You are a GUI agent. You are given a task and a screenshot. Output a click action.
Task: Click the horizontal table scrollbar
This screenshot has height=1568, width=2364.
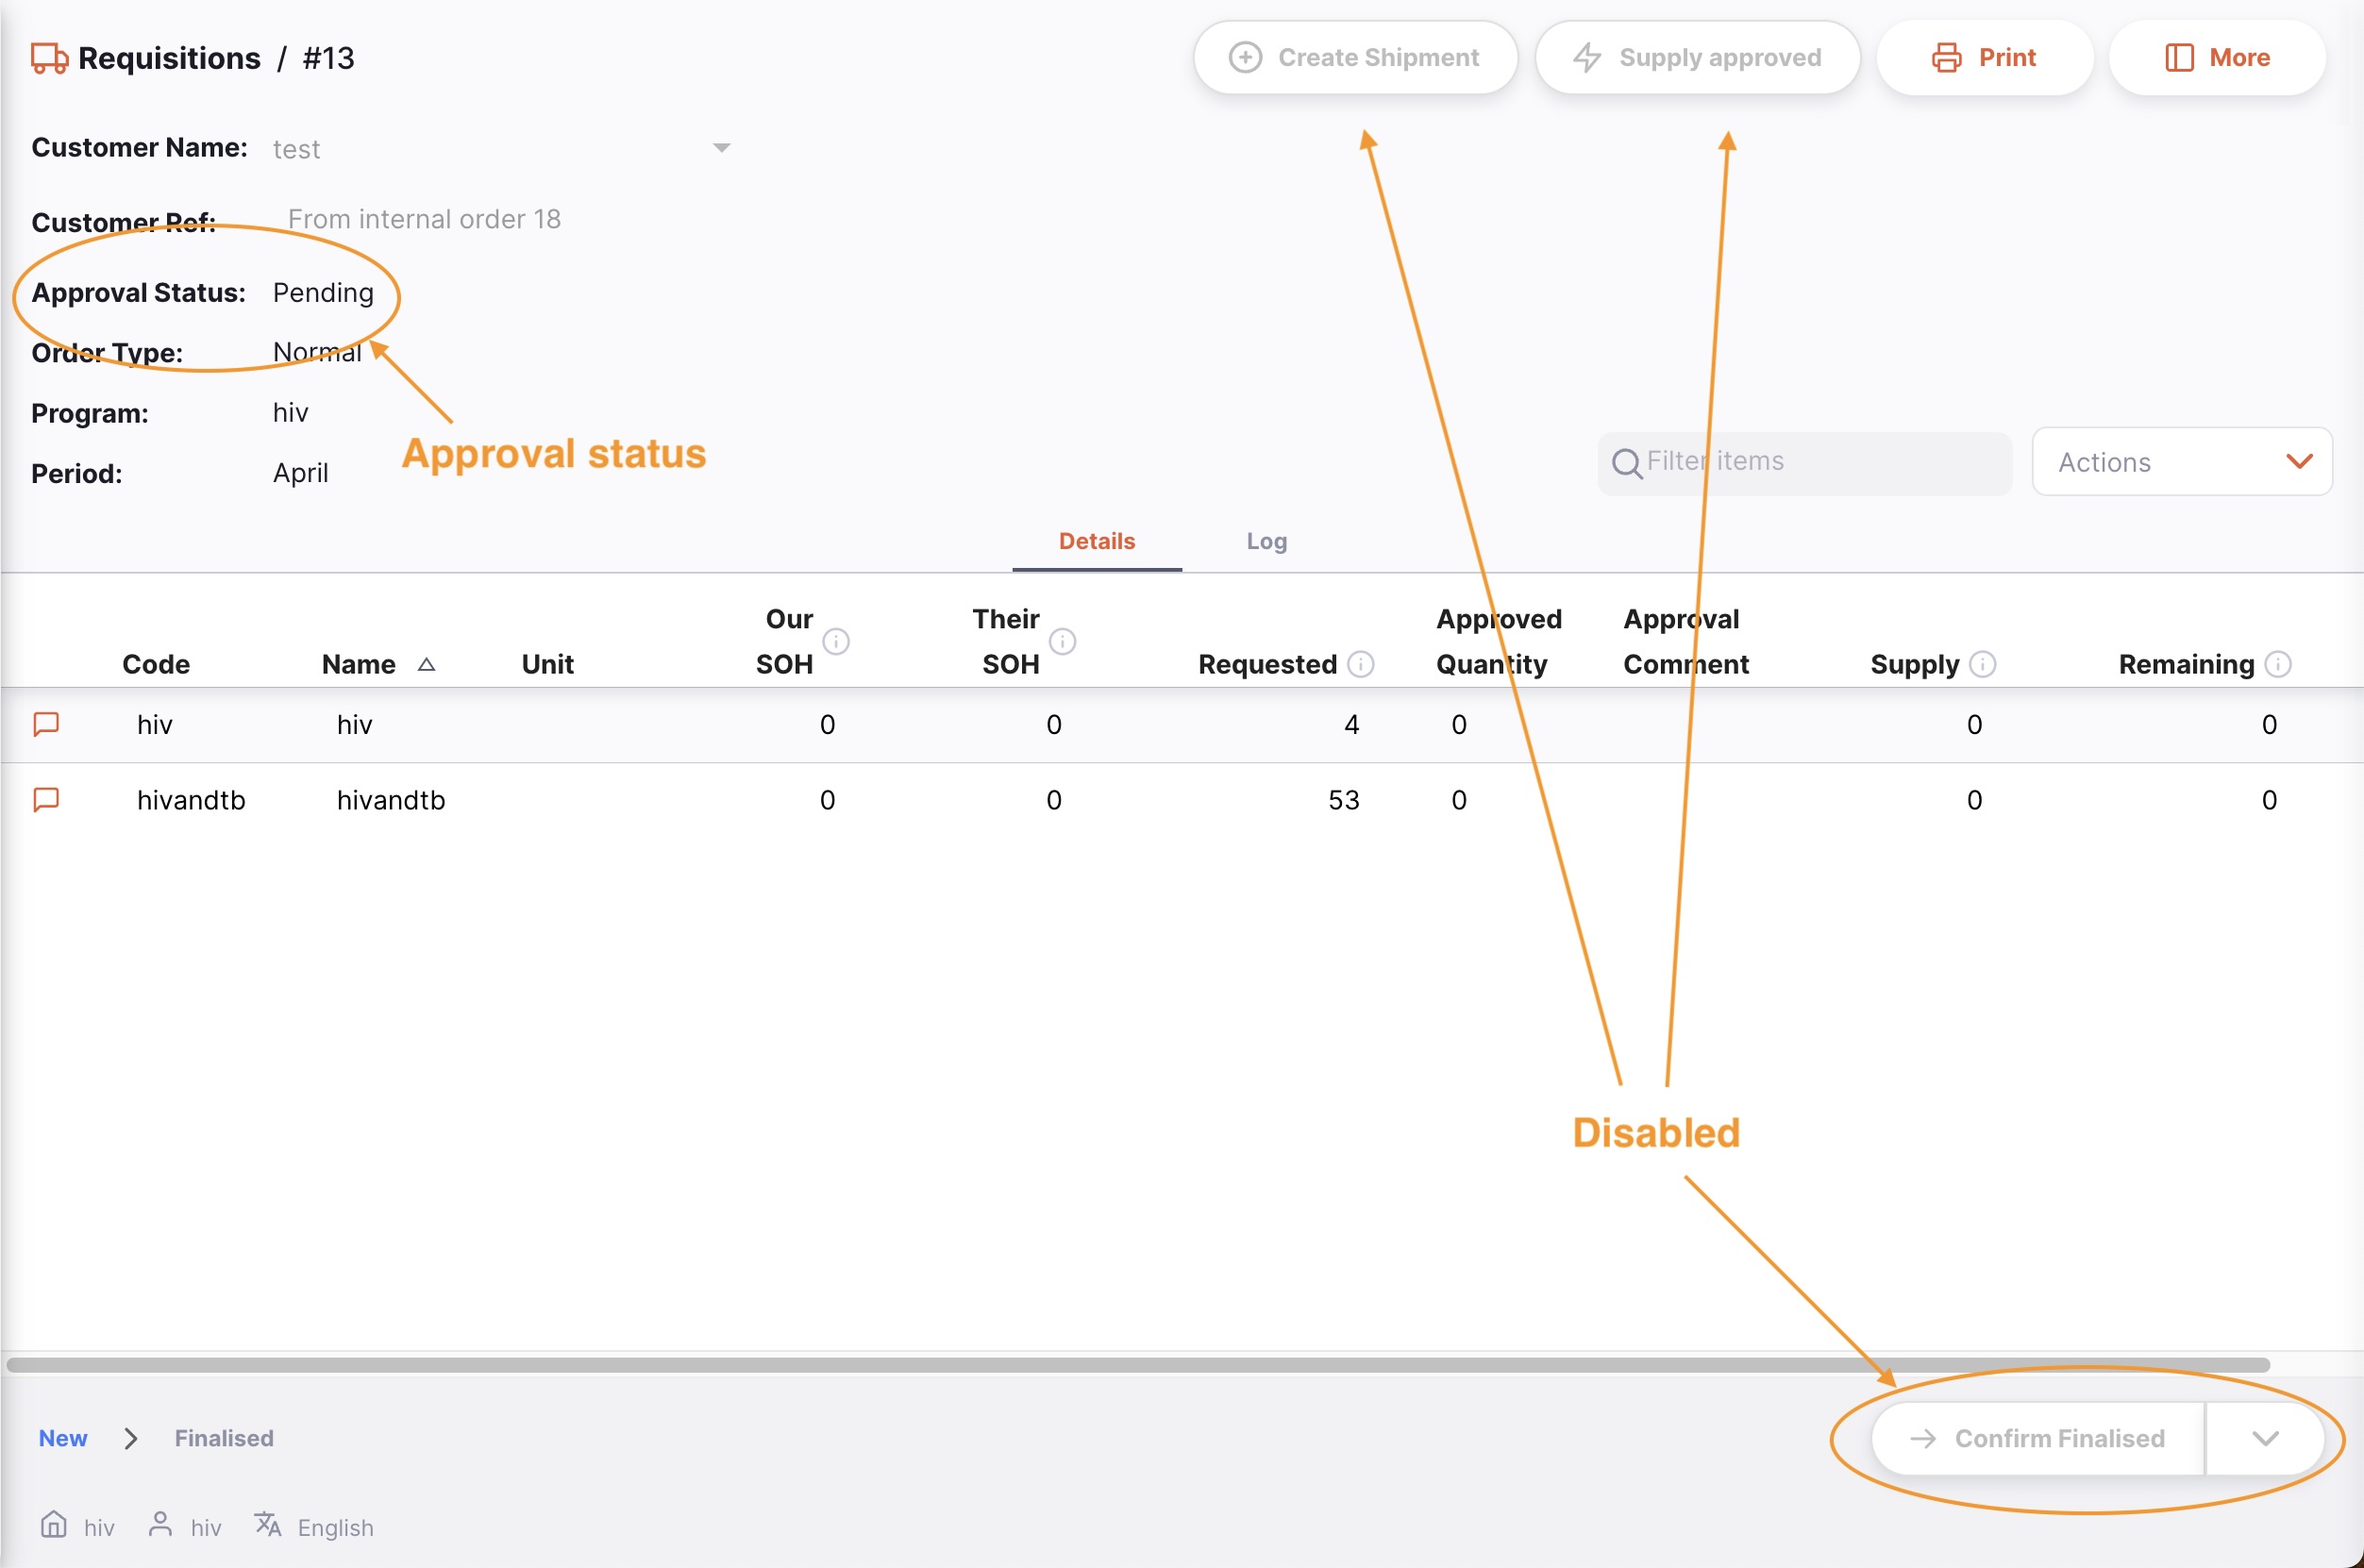pos(1137,1365)
